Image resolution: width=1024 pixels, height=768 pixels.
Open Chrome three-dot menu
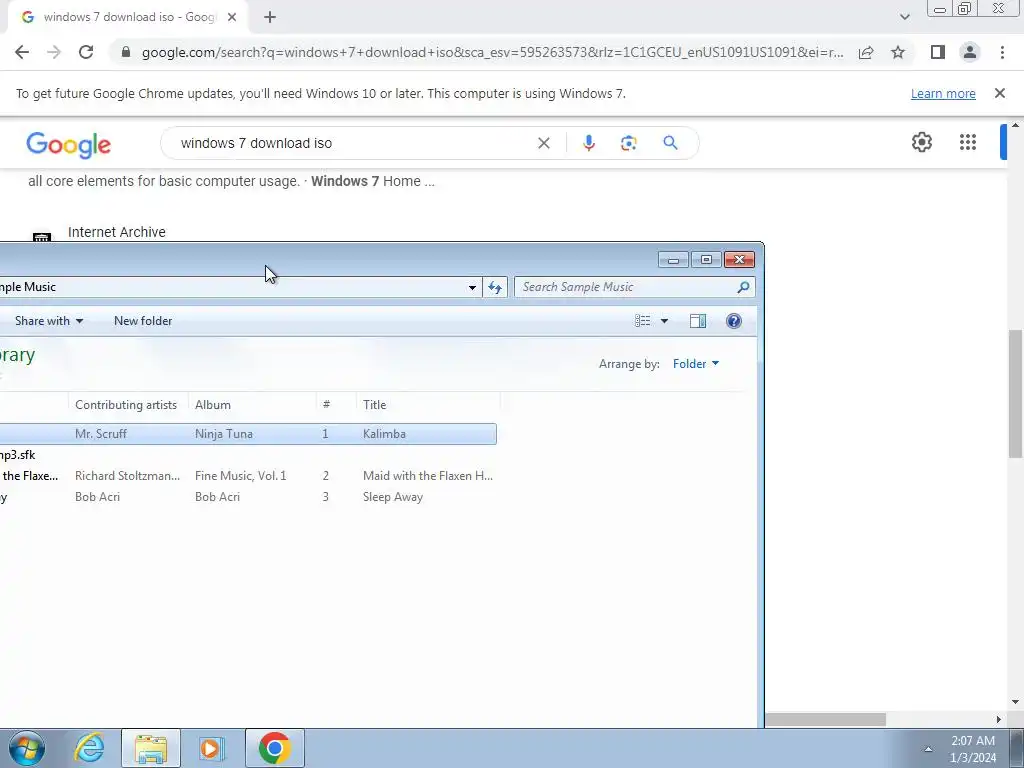click(1002, 52)
